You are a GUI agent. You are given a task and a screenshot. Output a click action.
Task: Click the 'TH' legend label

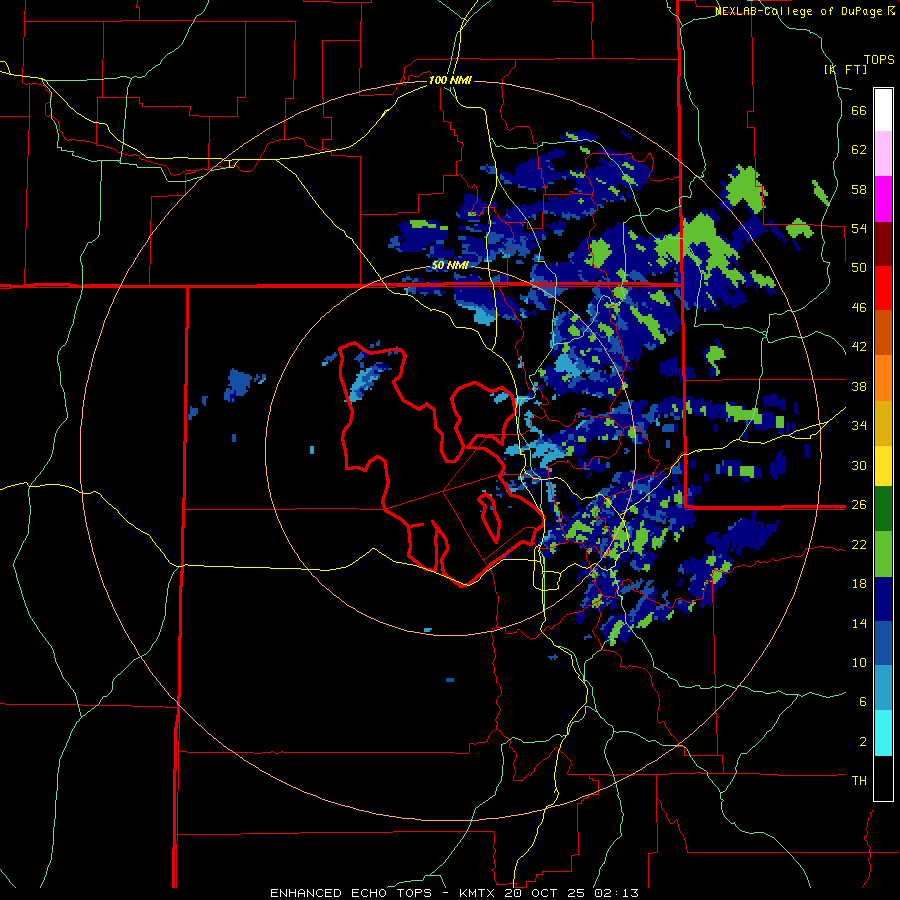click(859, 780)
